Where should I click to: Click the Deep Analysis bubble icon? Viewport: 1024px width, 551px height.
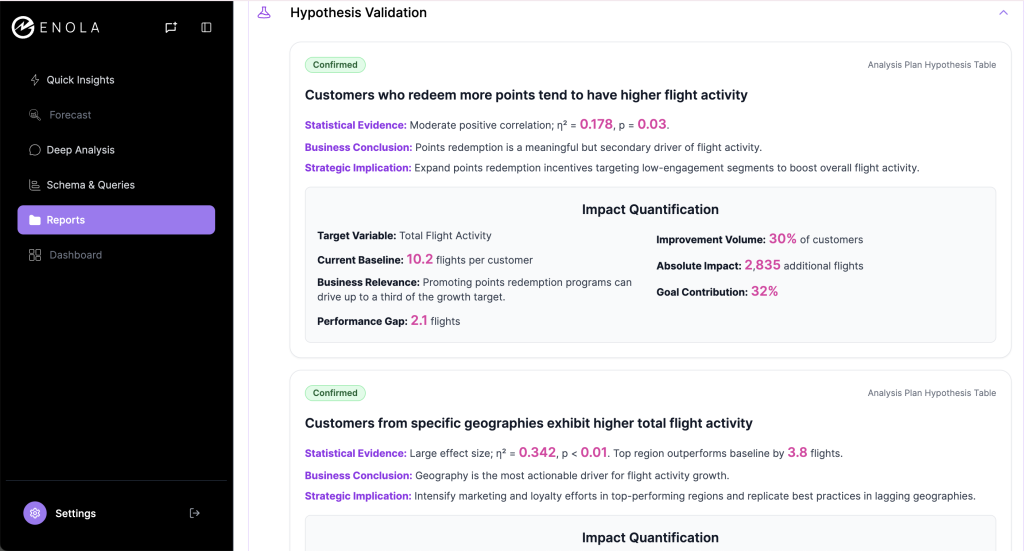click(35, 150)
